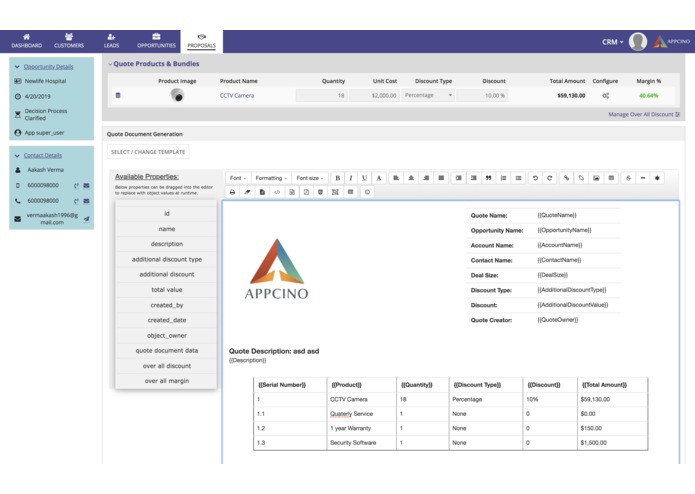This screenshot has height=494, width=695.
Task: Select the 'over all margin' property
Action: (x=167, y=381)
